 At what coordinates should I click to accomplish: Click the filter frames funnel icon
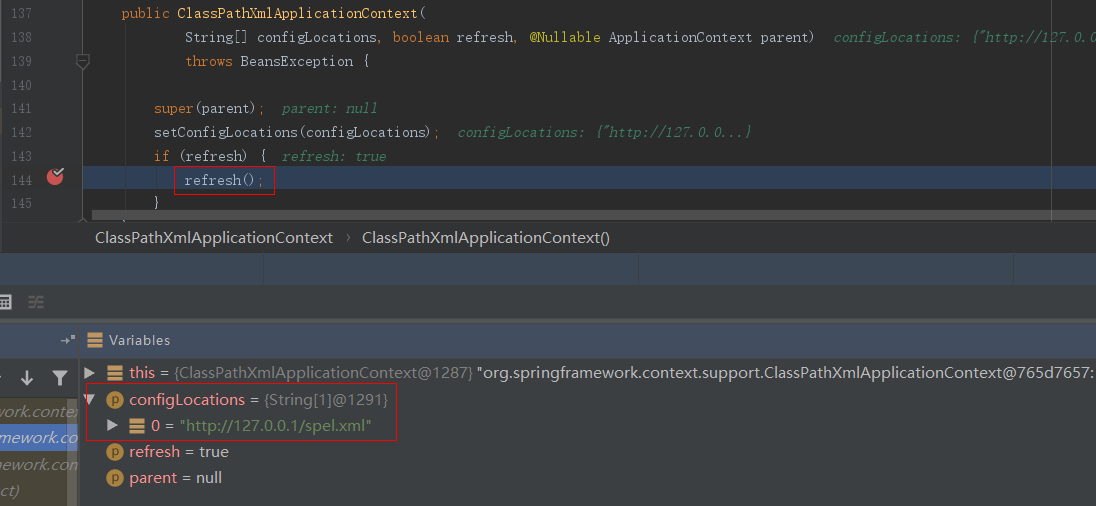click(x=60, y=378)
